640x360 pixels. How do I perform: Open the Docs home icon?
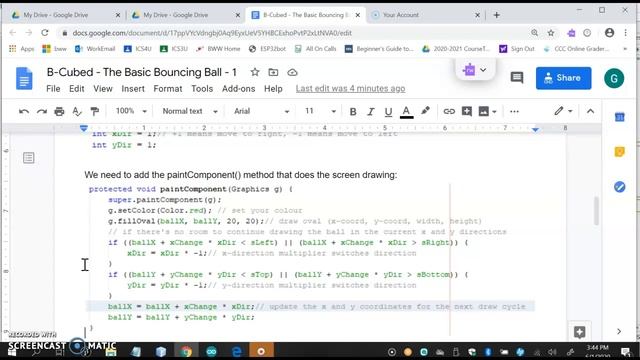coord(24,78)
